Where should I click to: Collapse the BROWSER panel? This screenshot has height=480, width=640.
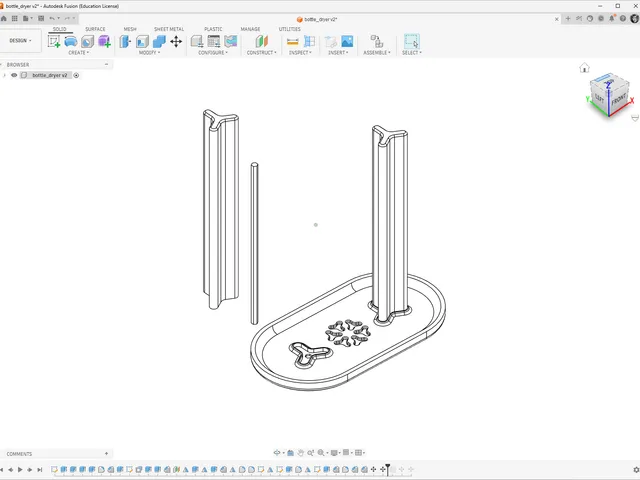106,64
